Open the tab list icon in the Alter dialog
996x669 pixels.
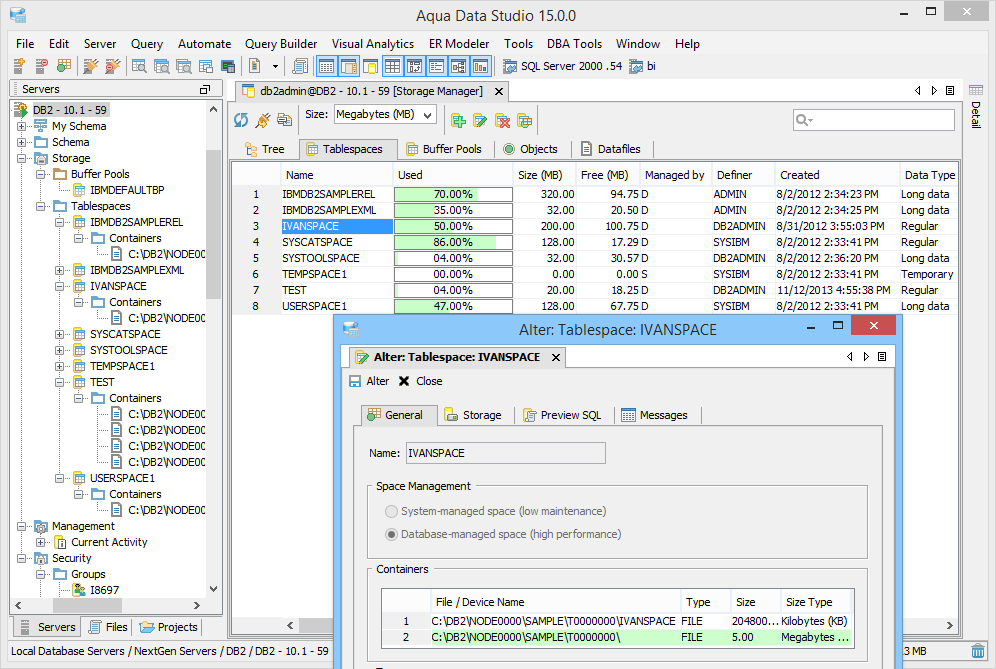click(882, 356)
